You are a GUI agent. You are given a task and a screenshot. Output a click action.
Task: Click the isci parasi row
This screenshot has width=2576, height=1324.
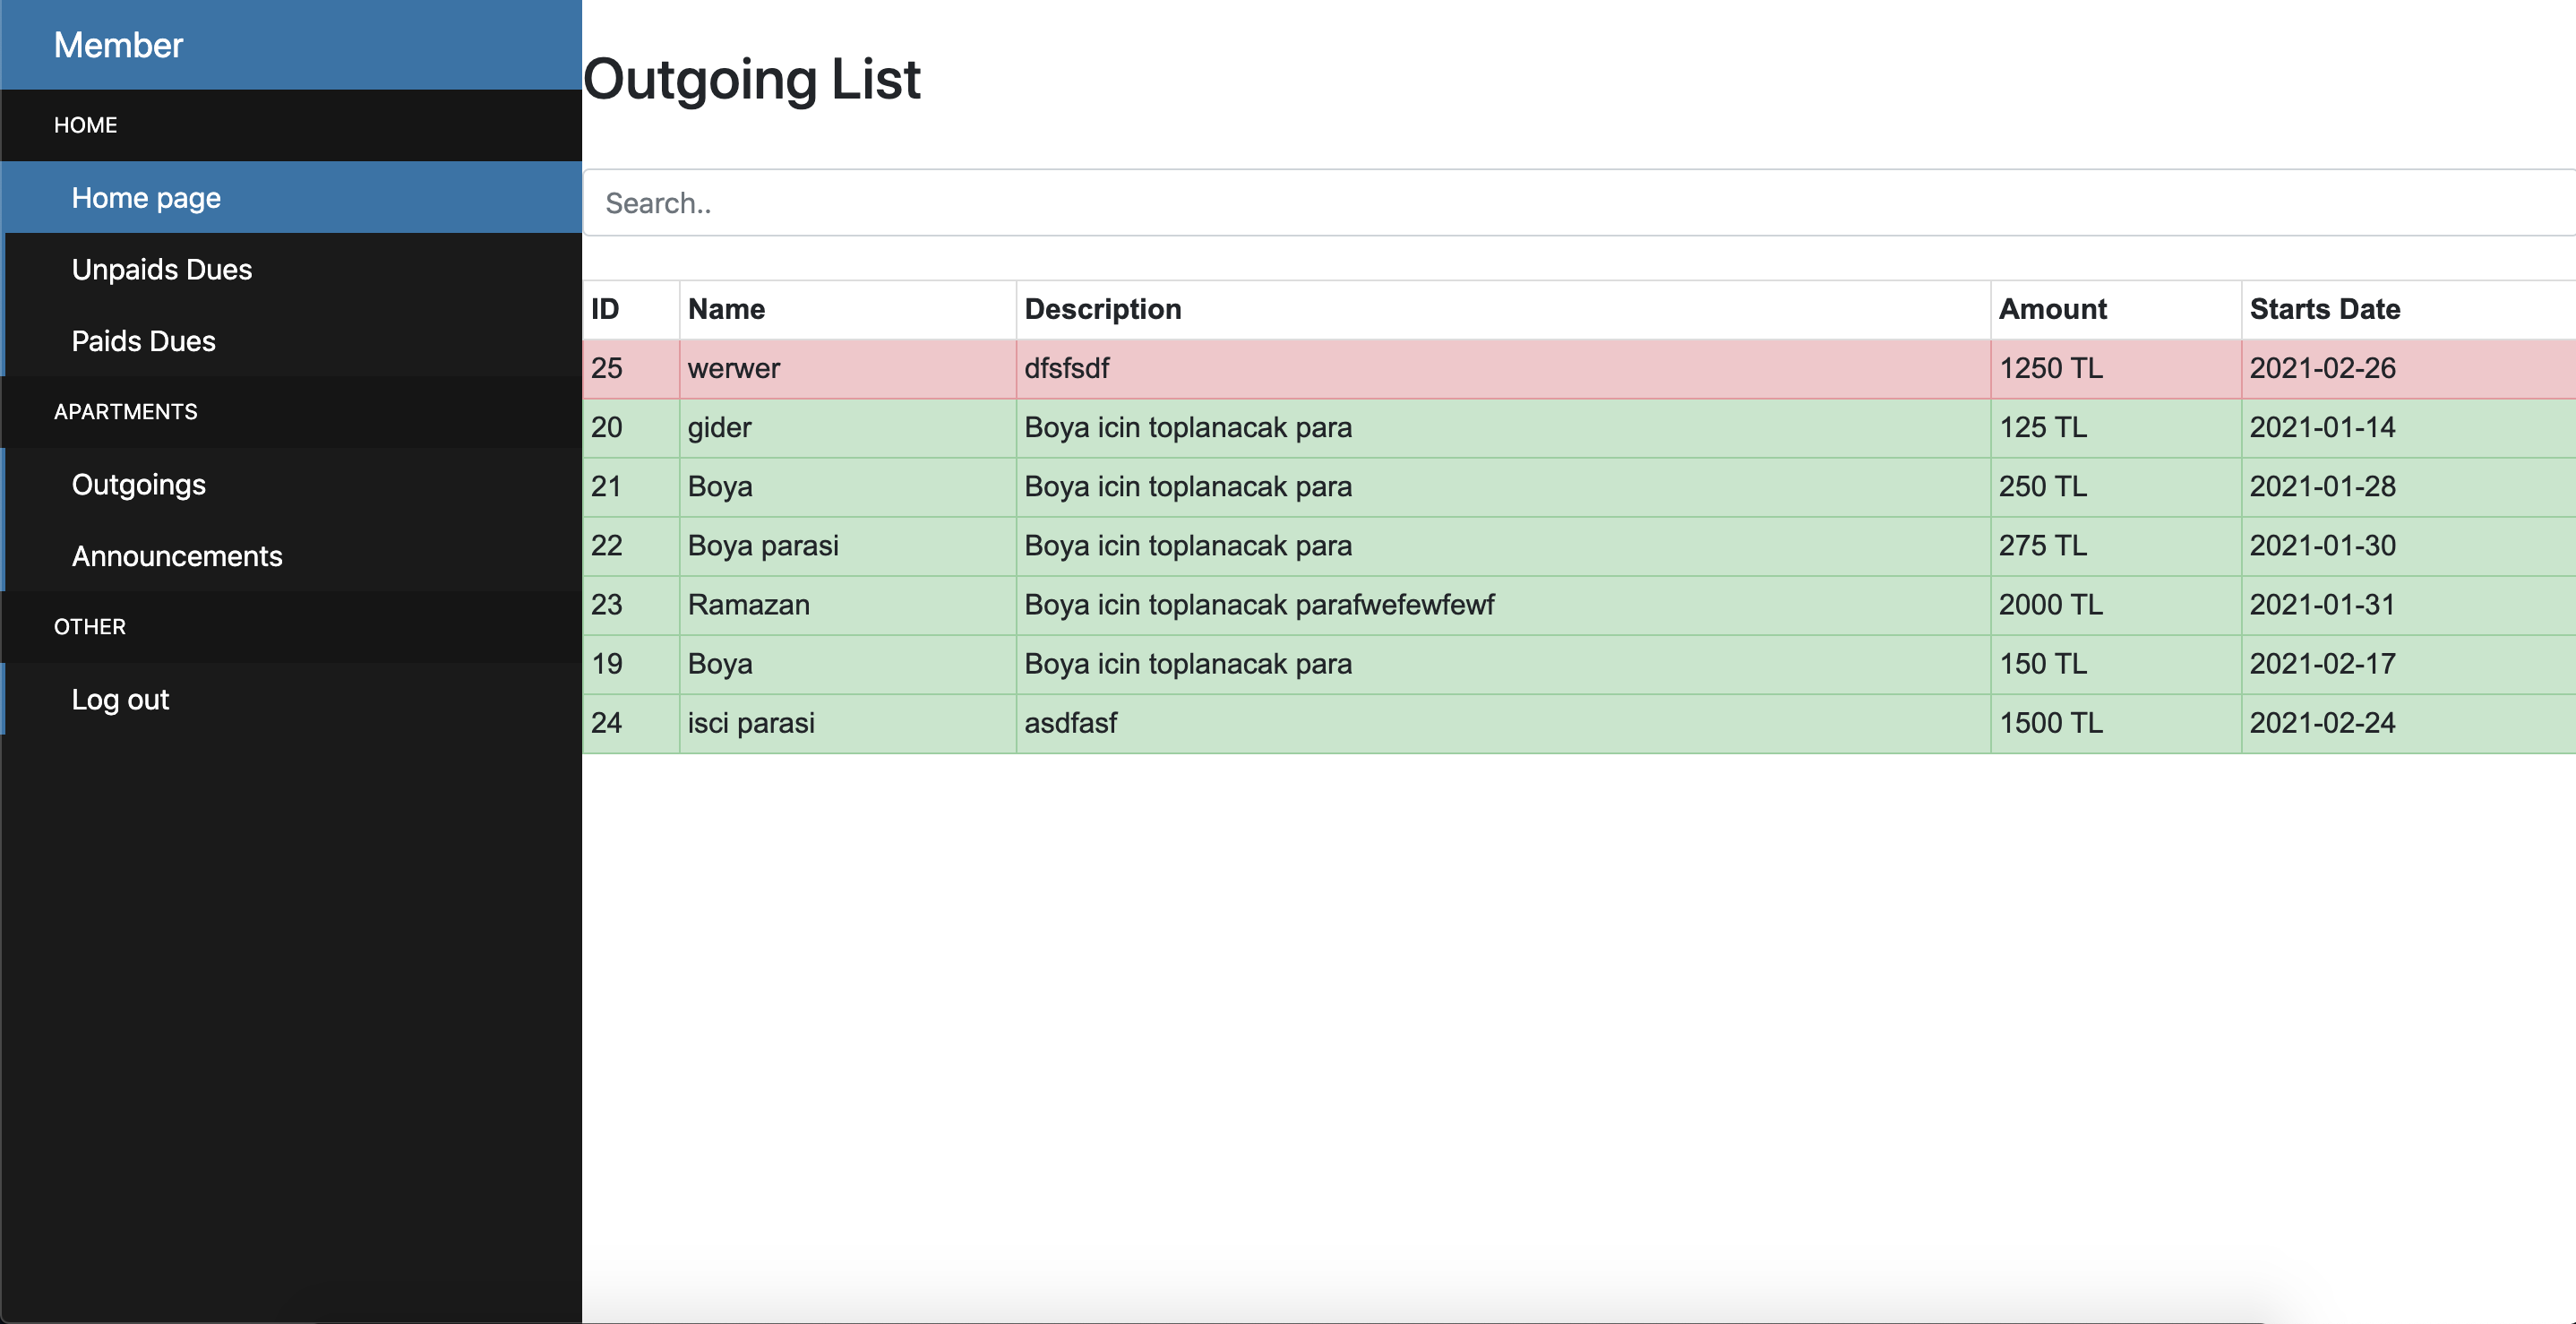coord(750,722)
